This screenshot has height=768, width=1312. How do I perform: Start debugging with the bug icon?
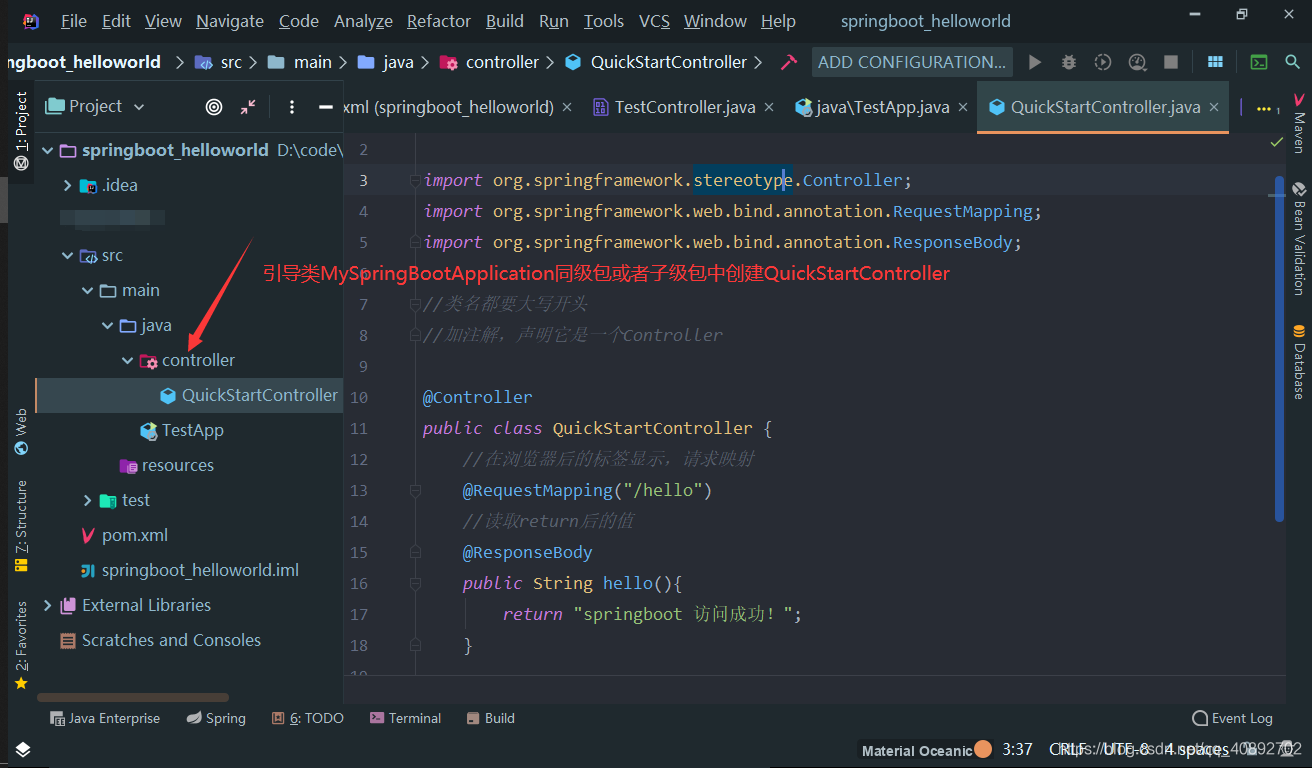tap(1069, 62)
